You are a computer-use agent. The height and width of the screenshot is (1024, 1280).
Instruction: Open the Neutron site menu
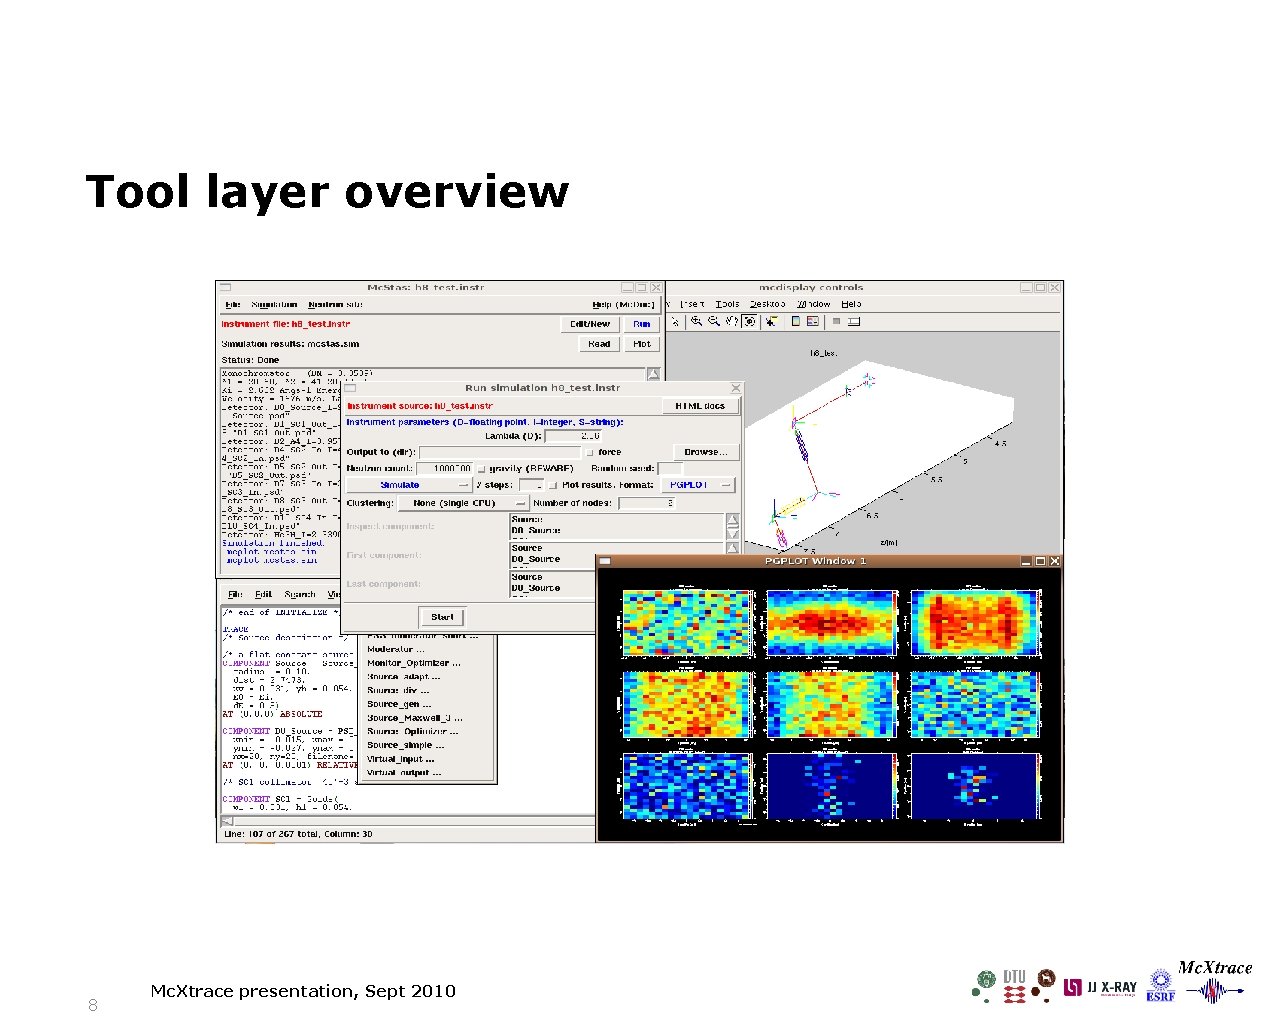point(335,305)
